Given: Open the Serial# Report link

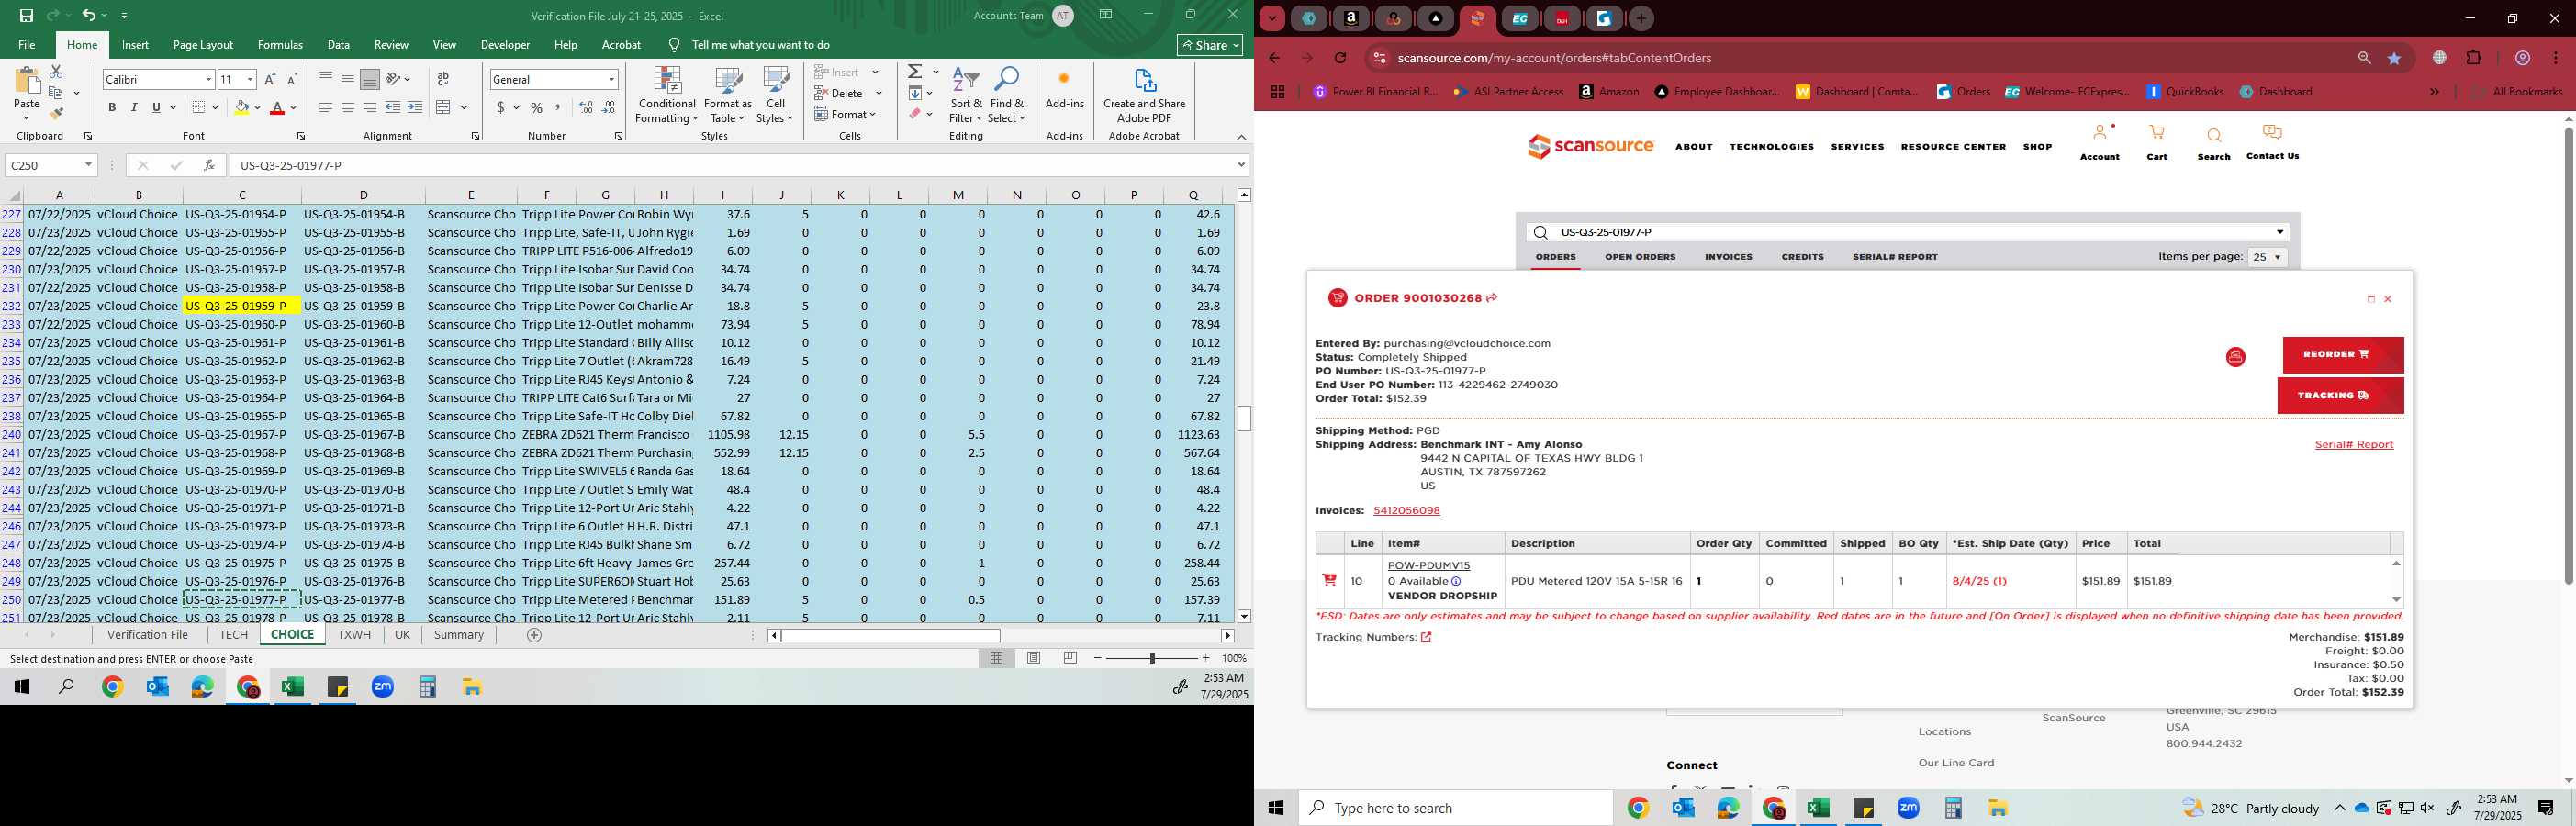Looking at the screenshot, I should click(2354, 445).
